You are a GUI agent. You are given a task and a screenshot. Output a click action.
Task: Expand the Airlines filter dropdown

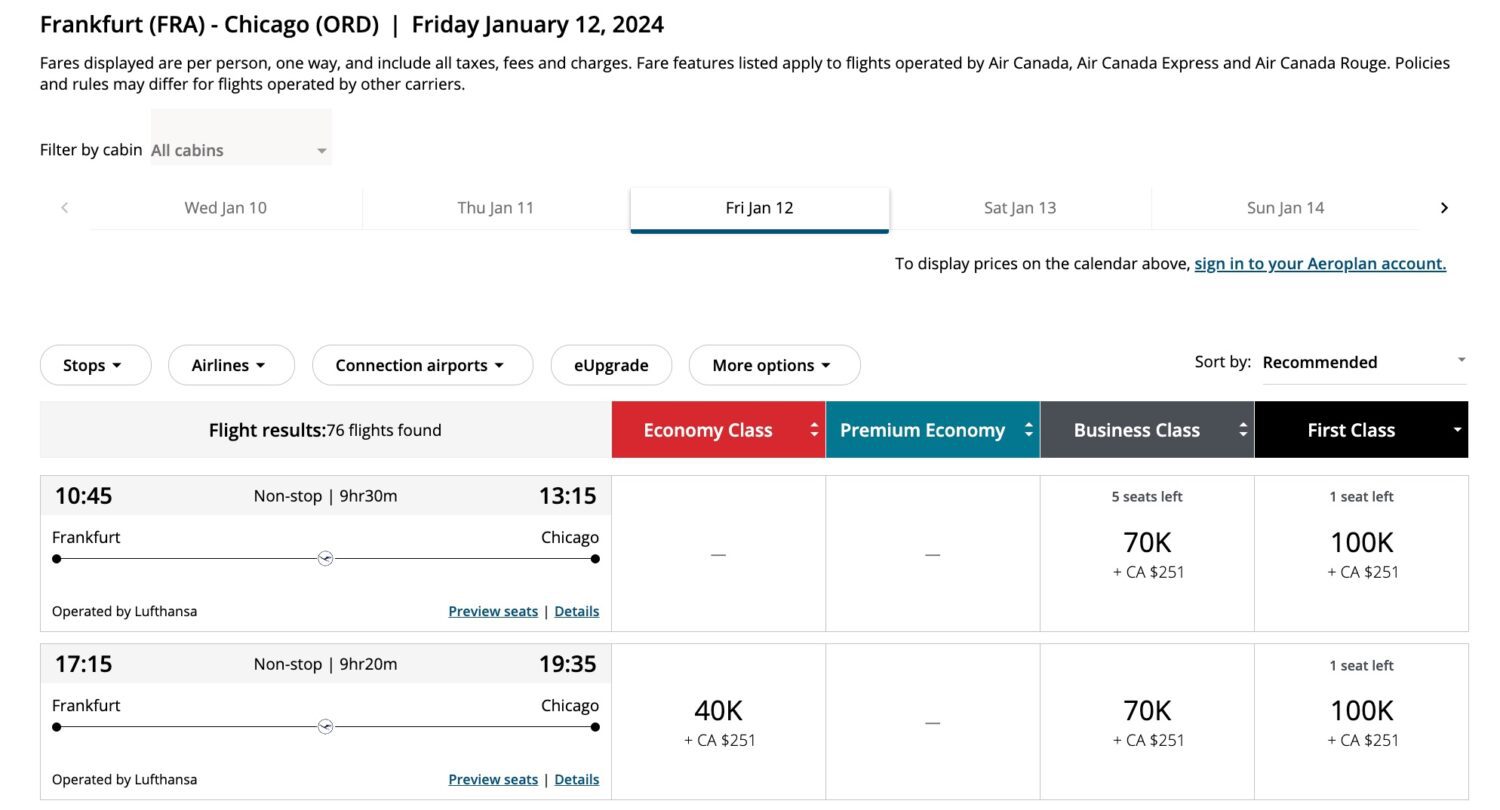tap(231, 365)
